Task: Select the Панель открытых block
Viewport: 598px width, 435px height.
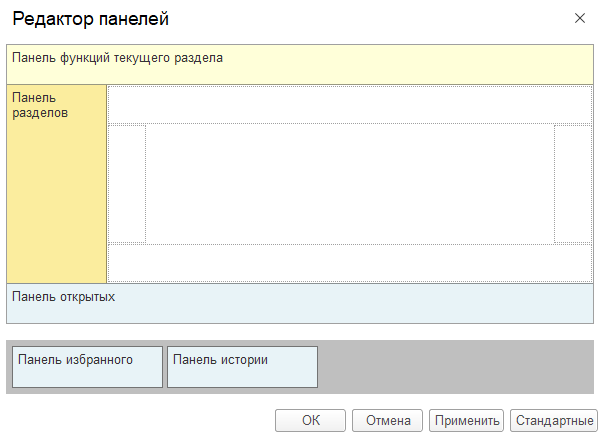Action: pos(300,303)
